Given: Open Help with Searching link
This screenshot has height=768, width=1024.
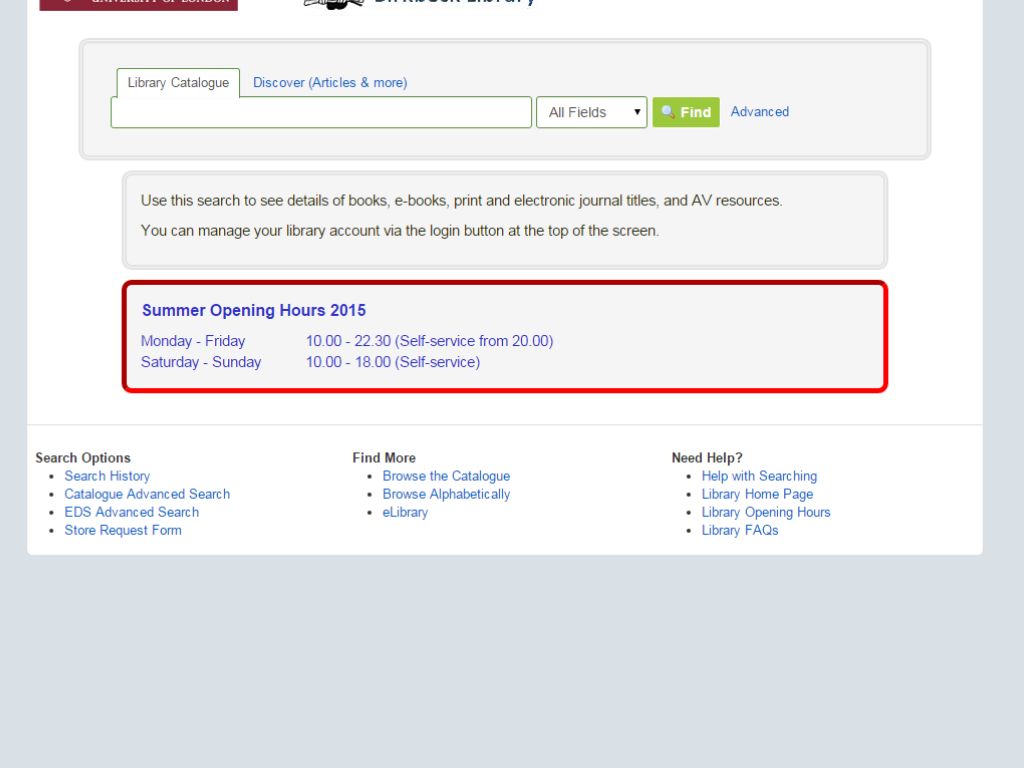Looking at the screenshot, I should pyautogui.click(x=759, y=476).
